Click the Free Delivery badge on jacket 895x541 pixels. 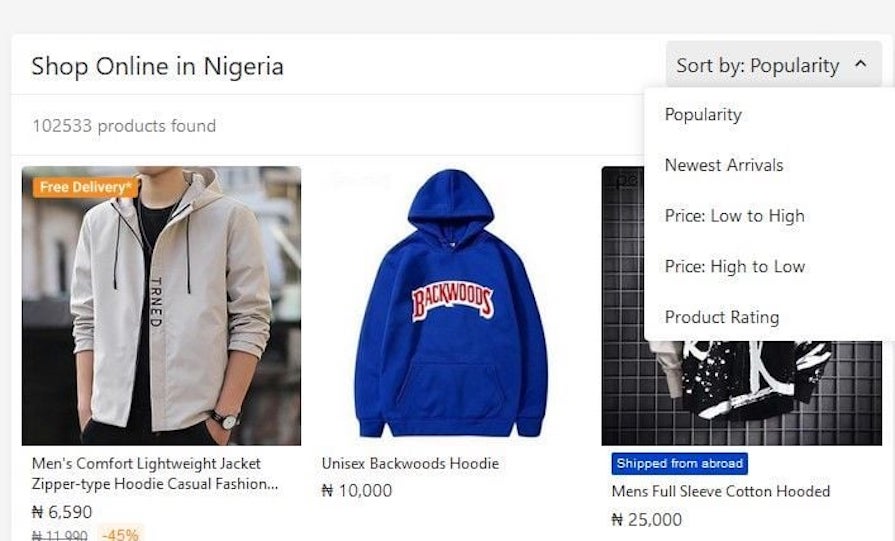pos(85,187)
